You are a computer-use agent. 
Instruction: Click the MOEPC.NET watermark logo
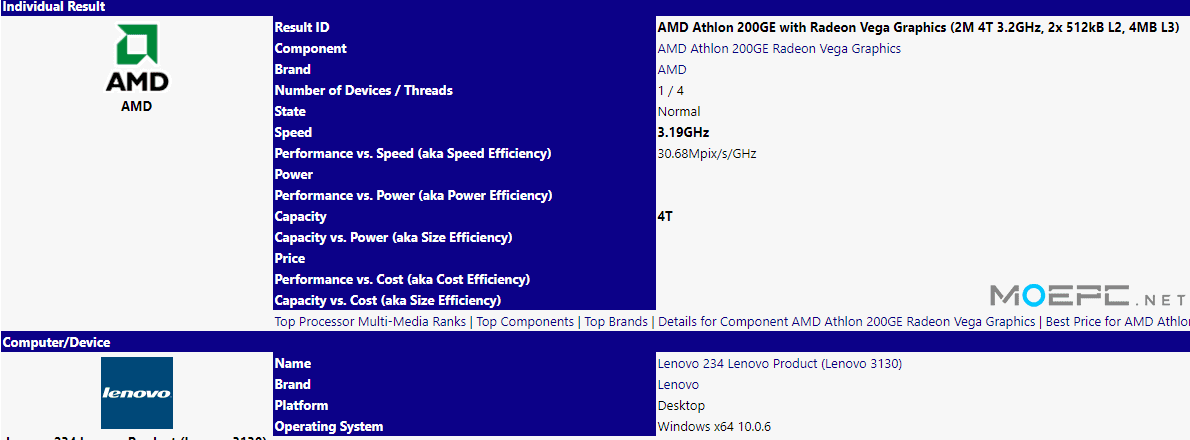pyautogui.click(x=1088, y=294)
